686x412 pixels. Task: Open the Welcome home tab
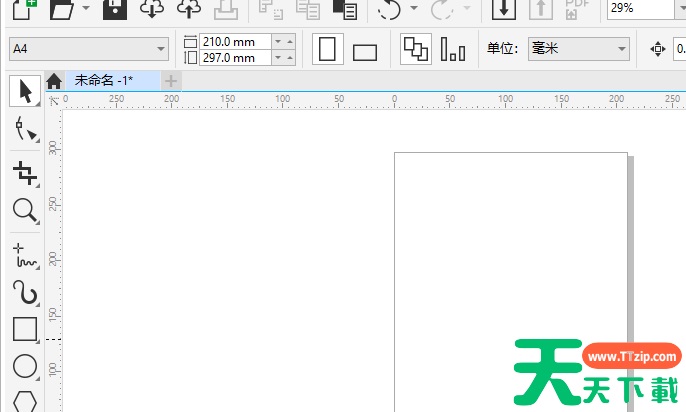pyautogui.click(x=54, y=81)
